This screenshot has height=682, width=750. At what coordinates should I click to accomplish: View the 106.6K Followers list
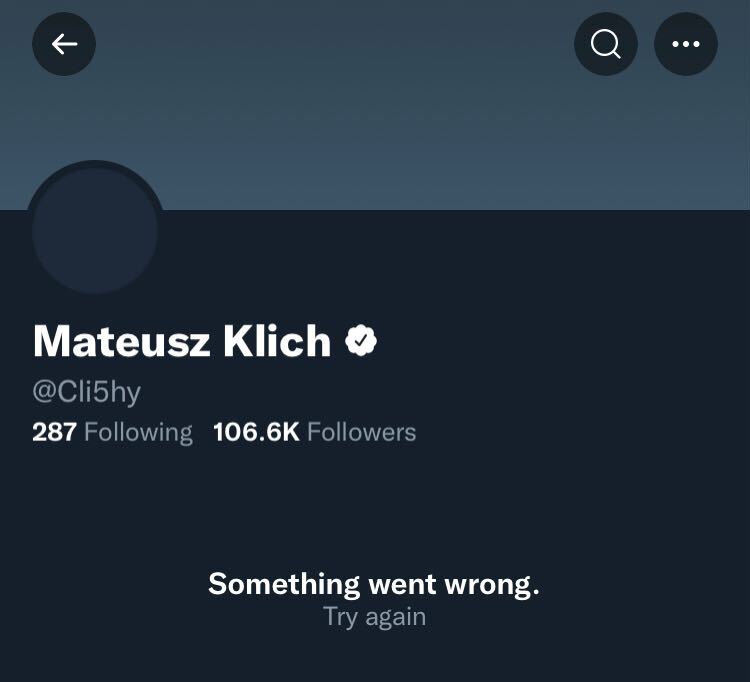315,432
